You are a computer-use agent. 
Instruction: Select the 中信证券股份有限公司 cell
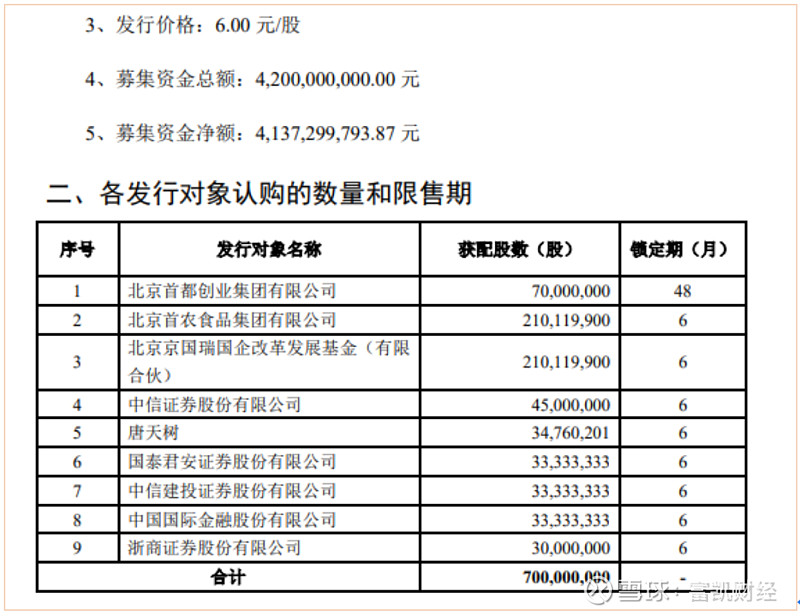(214, 405)
